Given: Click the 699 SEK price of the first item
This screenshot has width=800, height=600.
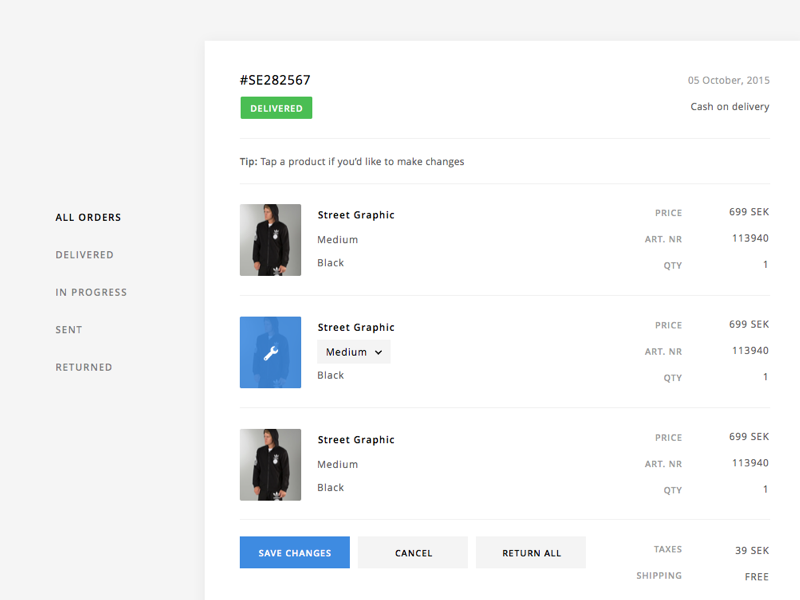Looking at the screenshot, I should 748,211.
